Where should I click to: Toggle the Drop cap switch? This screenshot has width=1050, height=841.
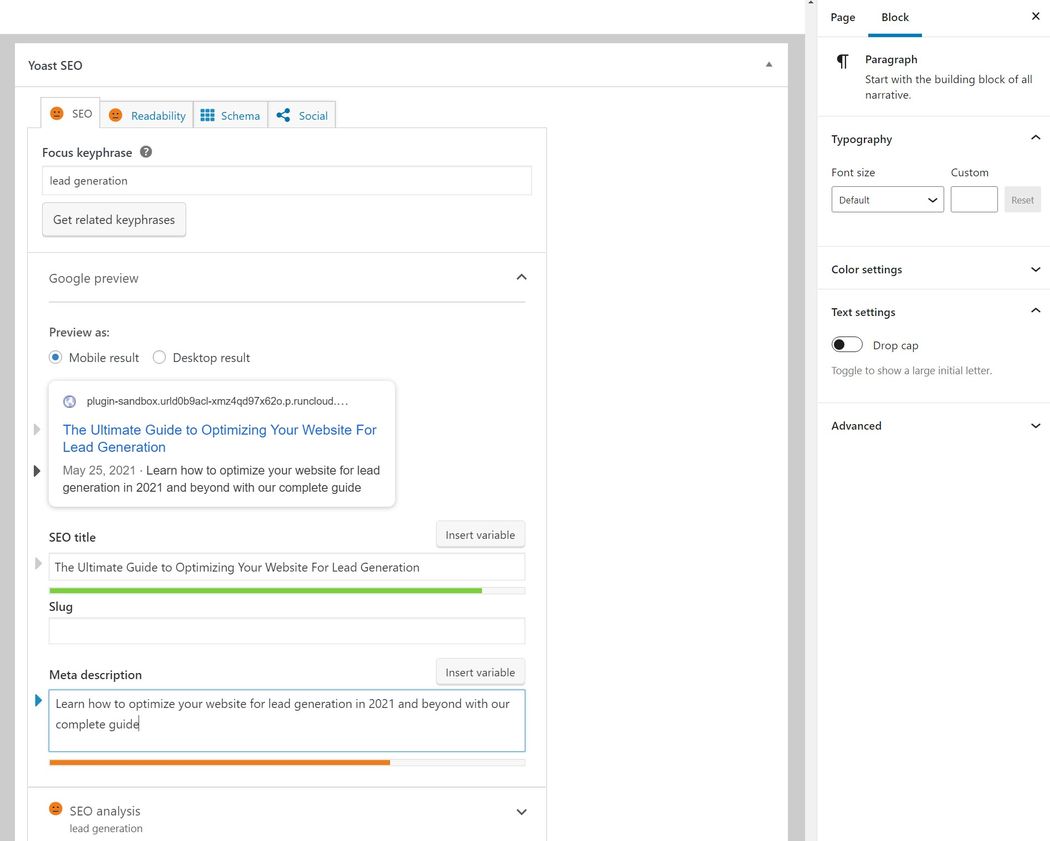847,344
